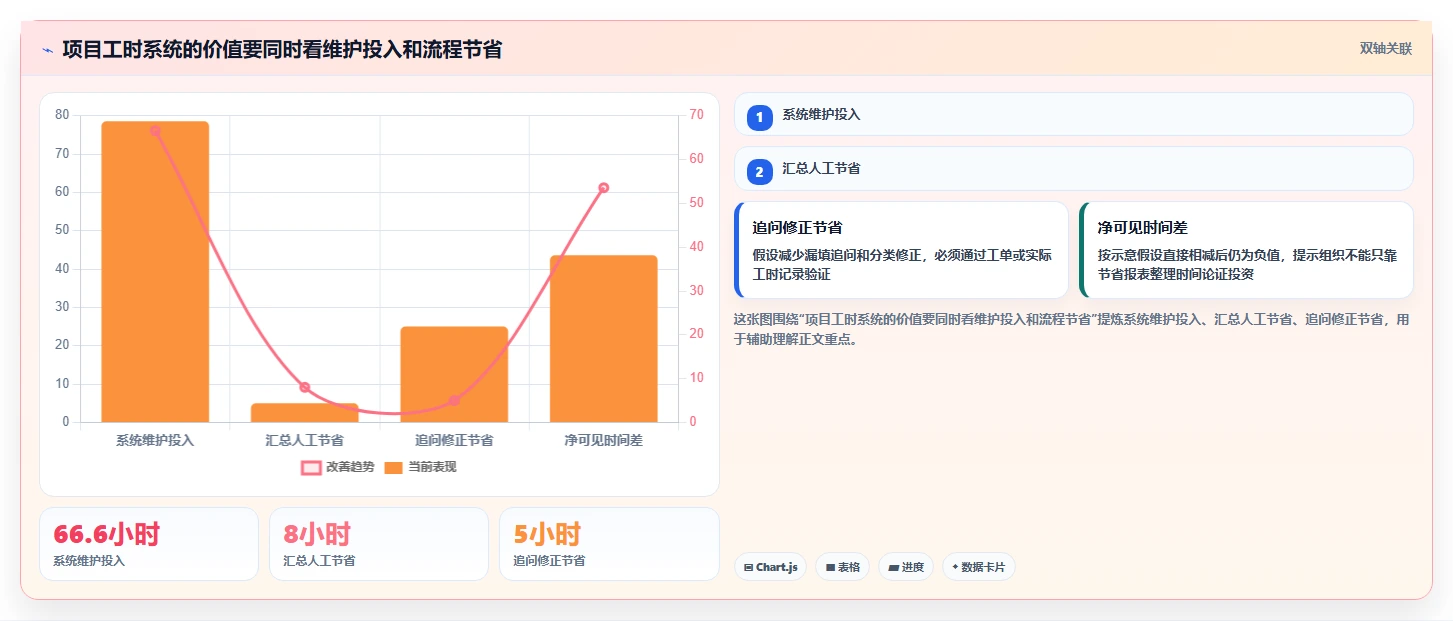This screenshot has height=621, width=1453.
Task: Click the 8小时 stat card
Action: [379, 544]
